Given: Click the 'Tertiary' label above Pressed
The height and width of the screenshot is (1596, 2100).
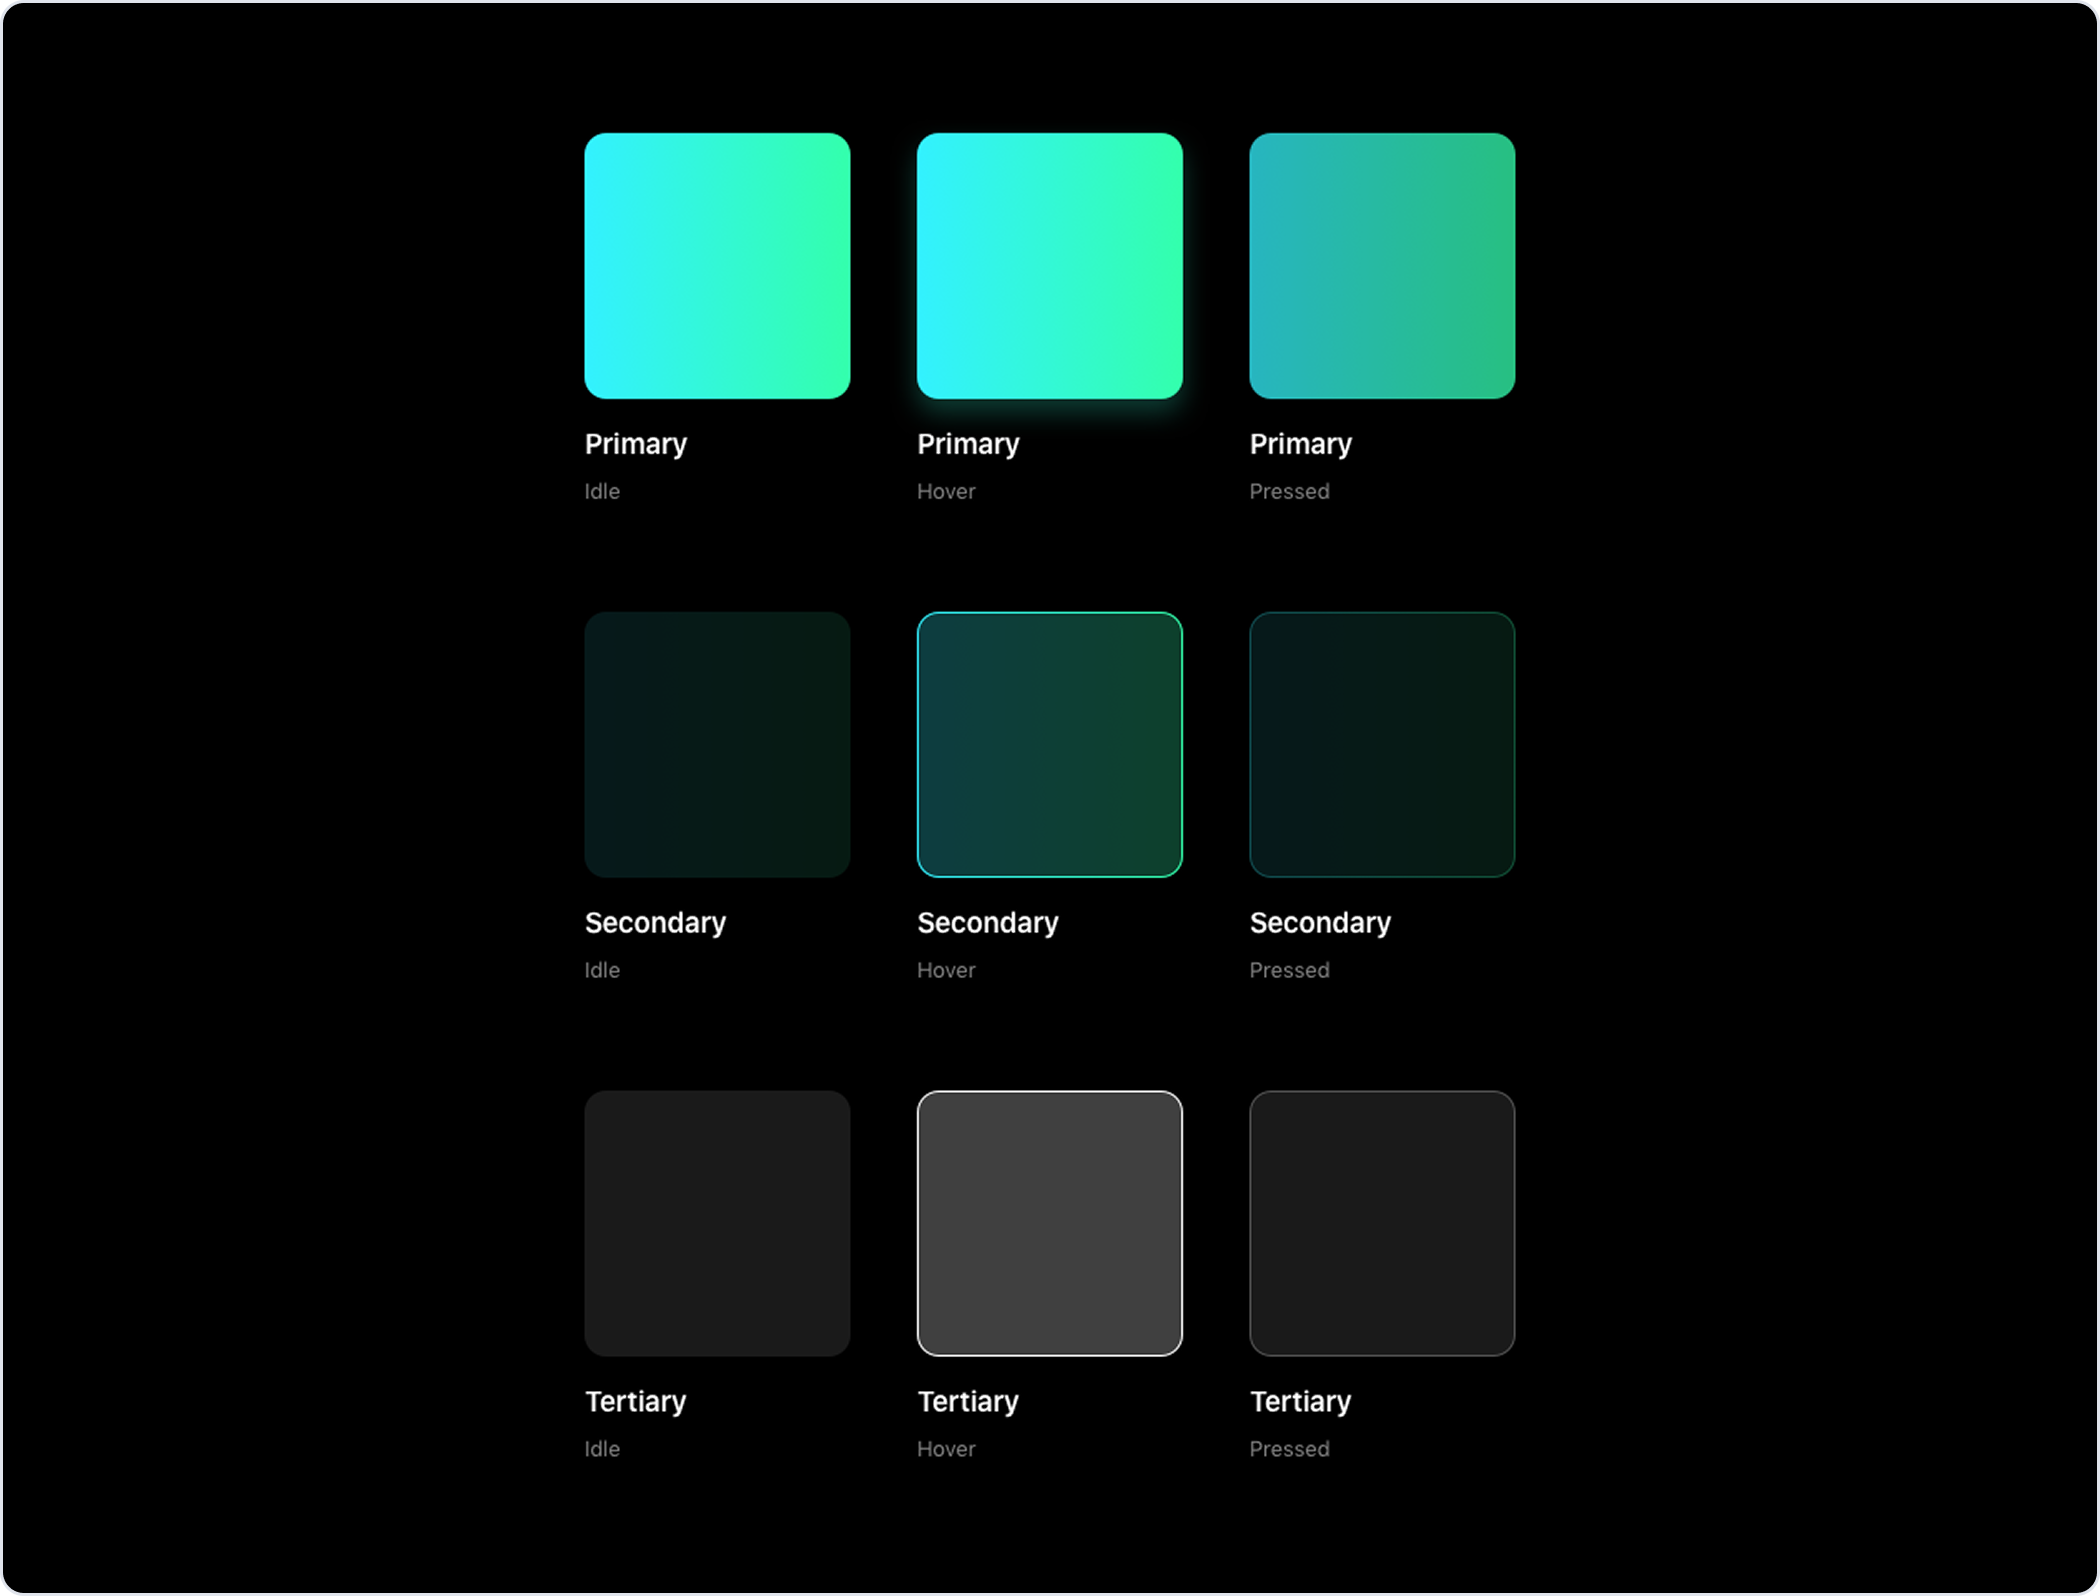Looking at the screenshot, I should [1301, 1402].
